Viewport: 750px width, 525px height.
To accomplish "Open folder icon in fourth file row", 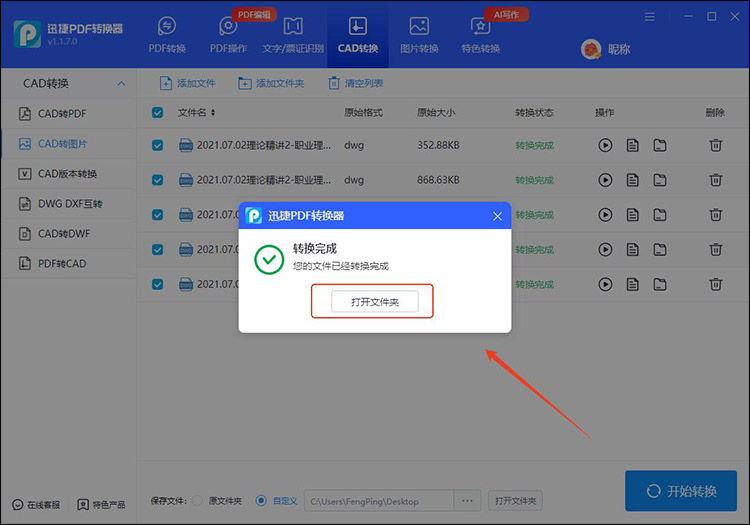I will pyautogui.click(x=660, y=249).
